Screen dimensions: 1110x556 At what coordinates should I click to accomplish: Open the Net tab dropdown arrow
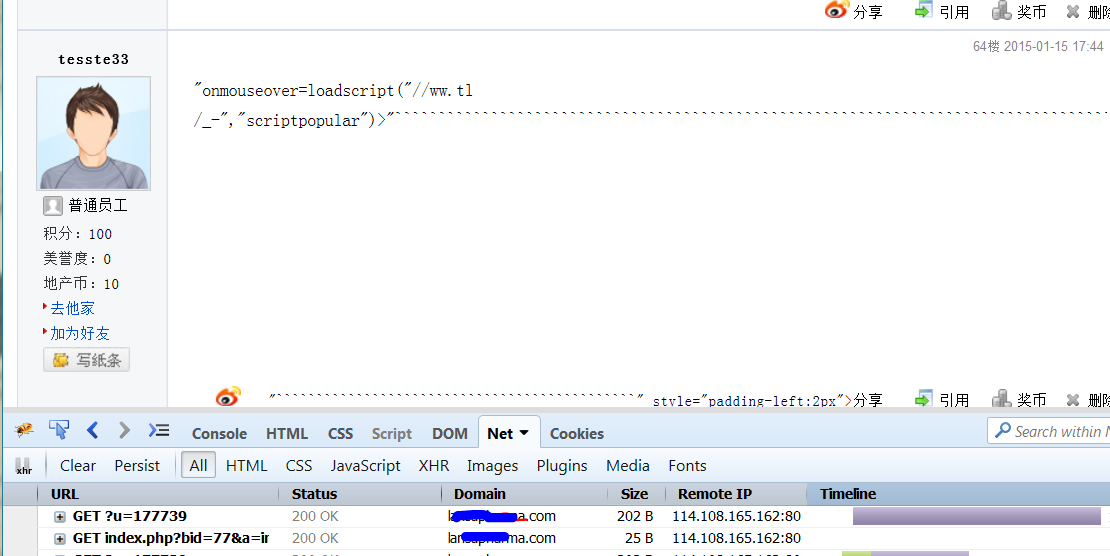tap(525, 433)
